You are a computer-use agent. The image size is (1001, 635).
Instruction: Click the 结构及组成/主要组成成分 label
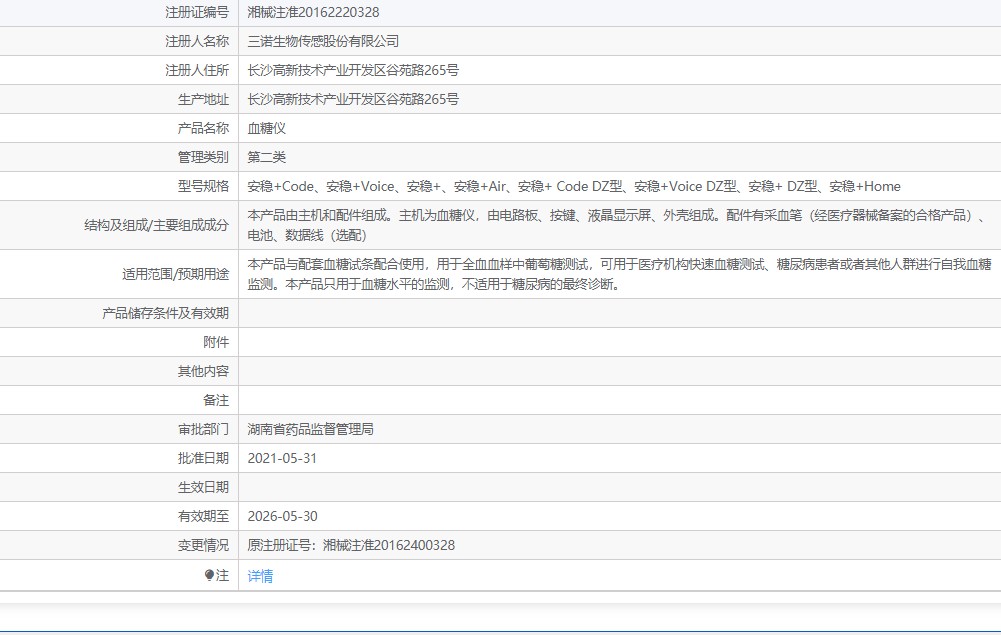coord(156,225)
